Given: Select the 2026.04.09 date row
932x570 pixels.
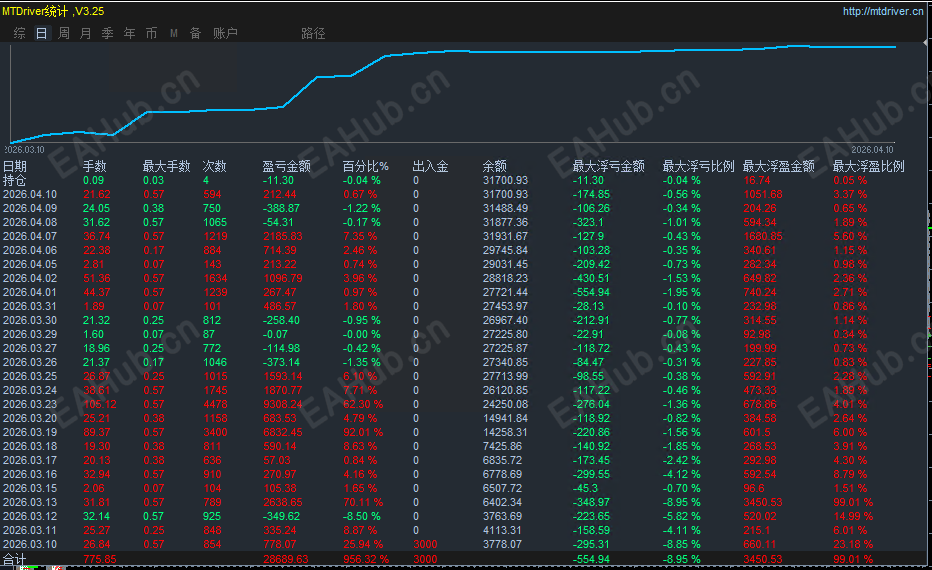Looking at the screenshot, I should (x=30, y=208).
